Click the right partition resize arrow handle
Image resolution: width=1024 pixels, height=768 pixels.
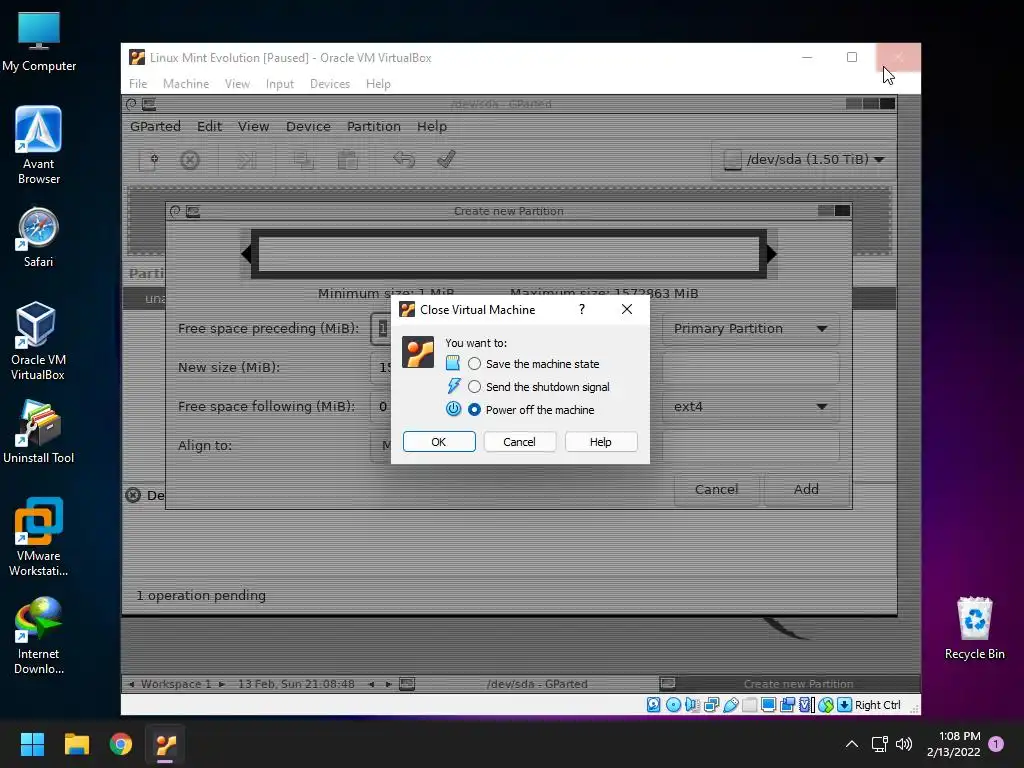771,253
